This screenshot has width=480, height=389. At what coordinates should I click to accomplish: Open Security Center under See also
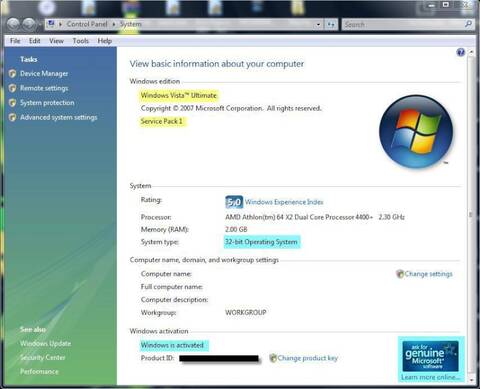[43, 357]
